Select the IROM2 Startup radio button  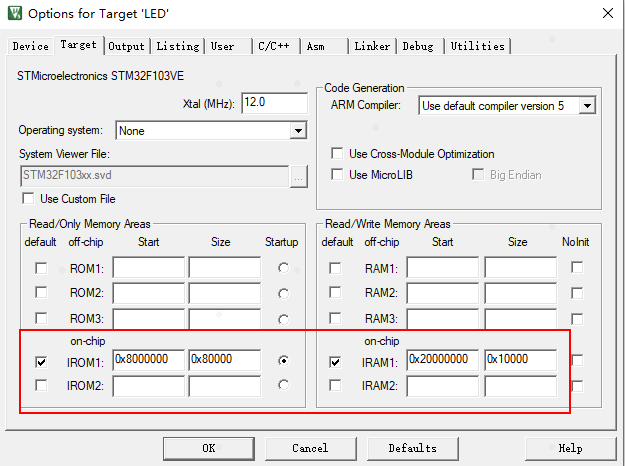point(283,385)
